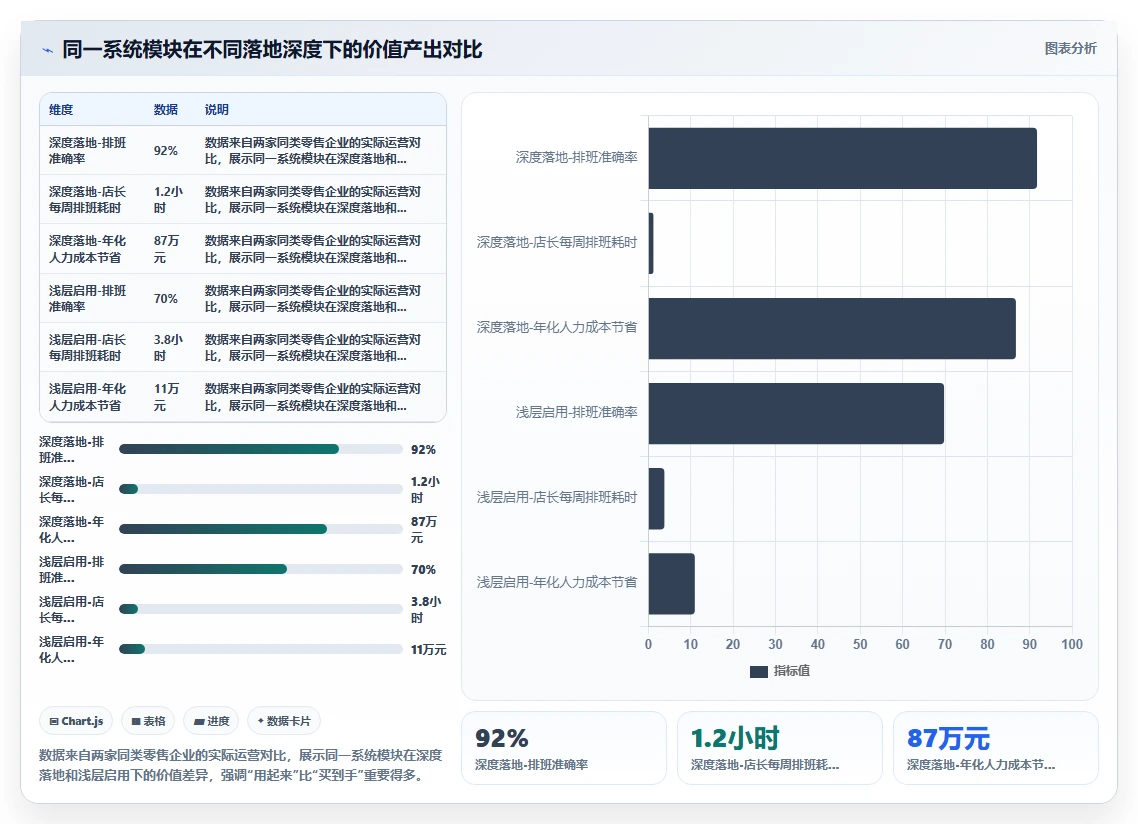Click the chart bar for 浅层启用-排班准确率
This screenshot has height=824, width=1138.
tap(796, 413)
